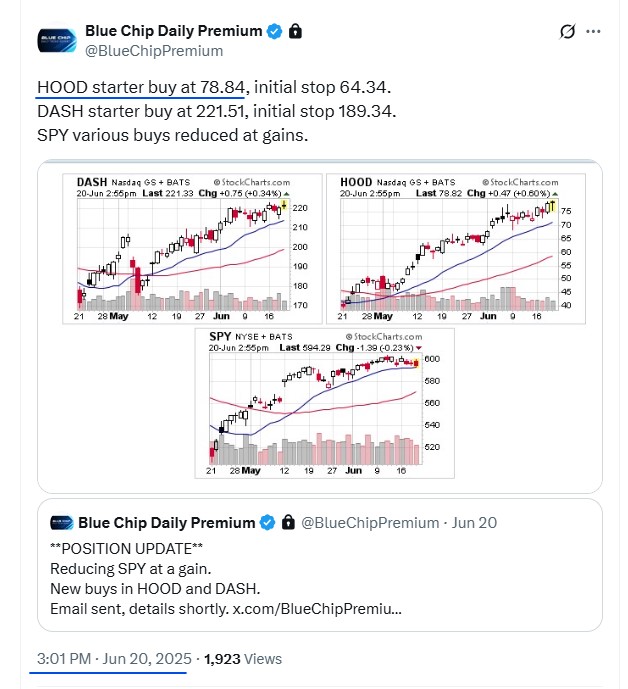
Task: Open the quoted POSITION UPDATE post
Action: tap(319, 565)
